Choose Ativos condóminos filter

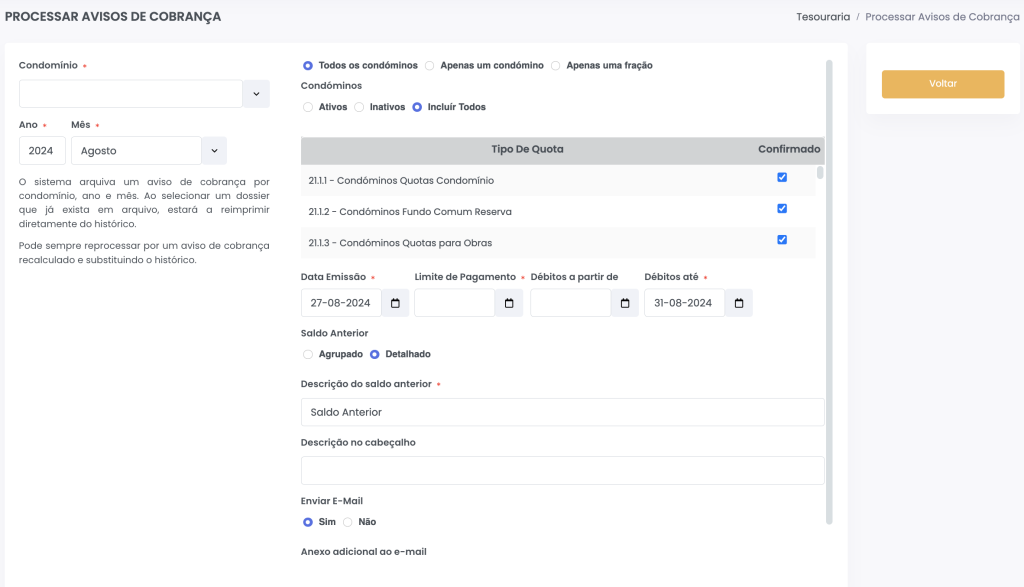click(x=308, y=107)
